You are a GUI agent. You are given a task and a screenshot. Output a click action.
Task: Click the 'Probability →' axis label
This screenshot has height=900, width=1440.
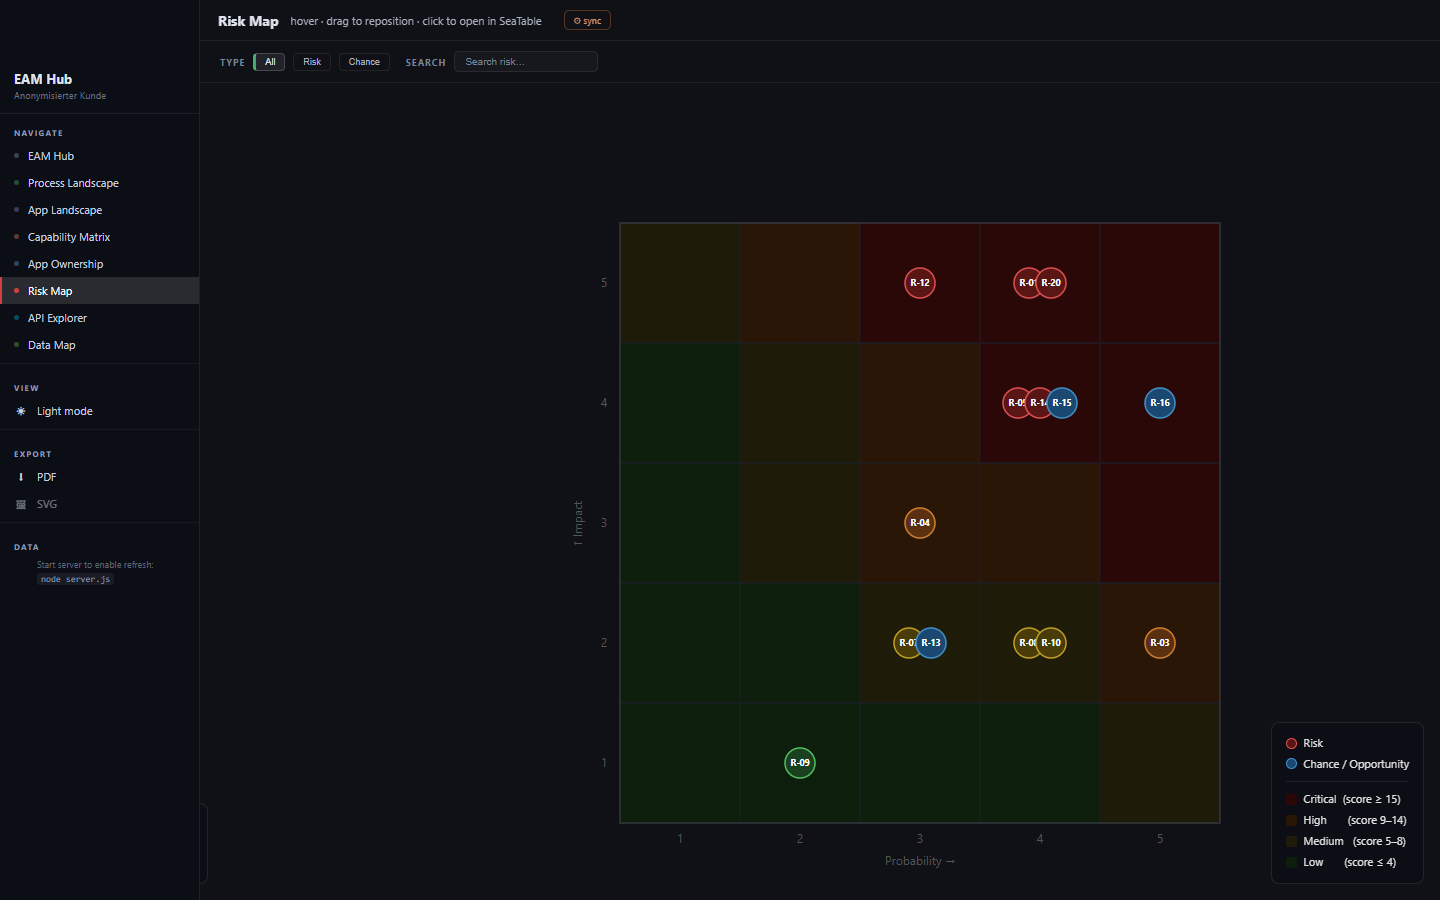pyautogui.click(x=920, y=861)
